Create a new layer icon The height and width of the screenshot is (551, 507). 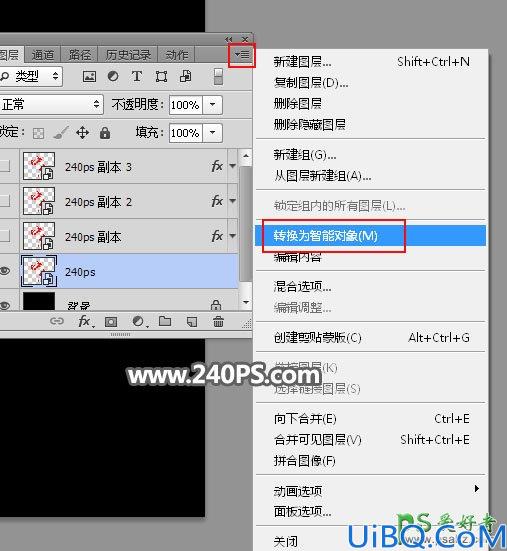tap(191, 322)
